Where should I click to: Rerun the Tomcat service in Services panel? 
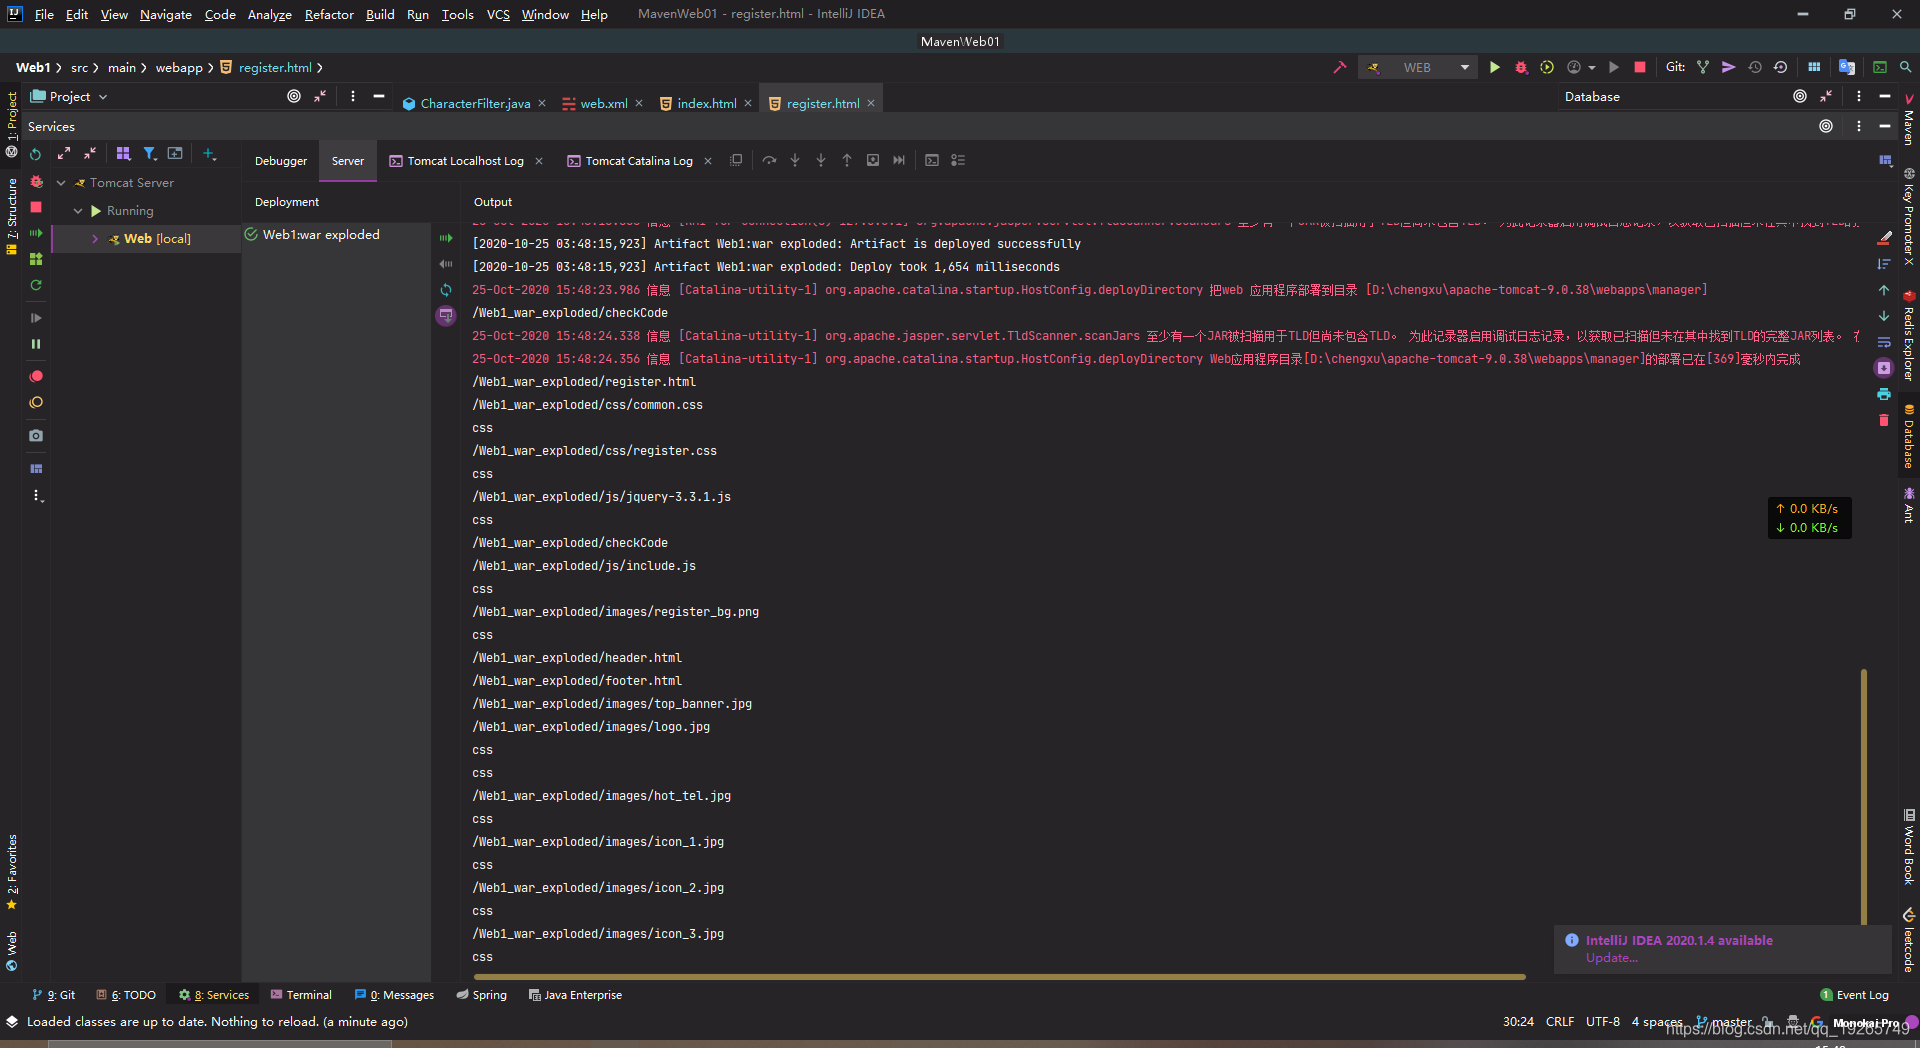click(x=35, y=154)
